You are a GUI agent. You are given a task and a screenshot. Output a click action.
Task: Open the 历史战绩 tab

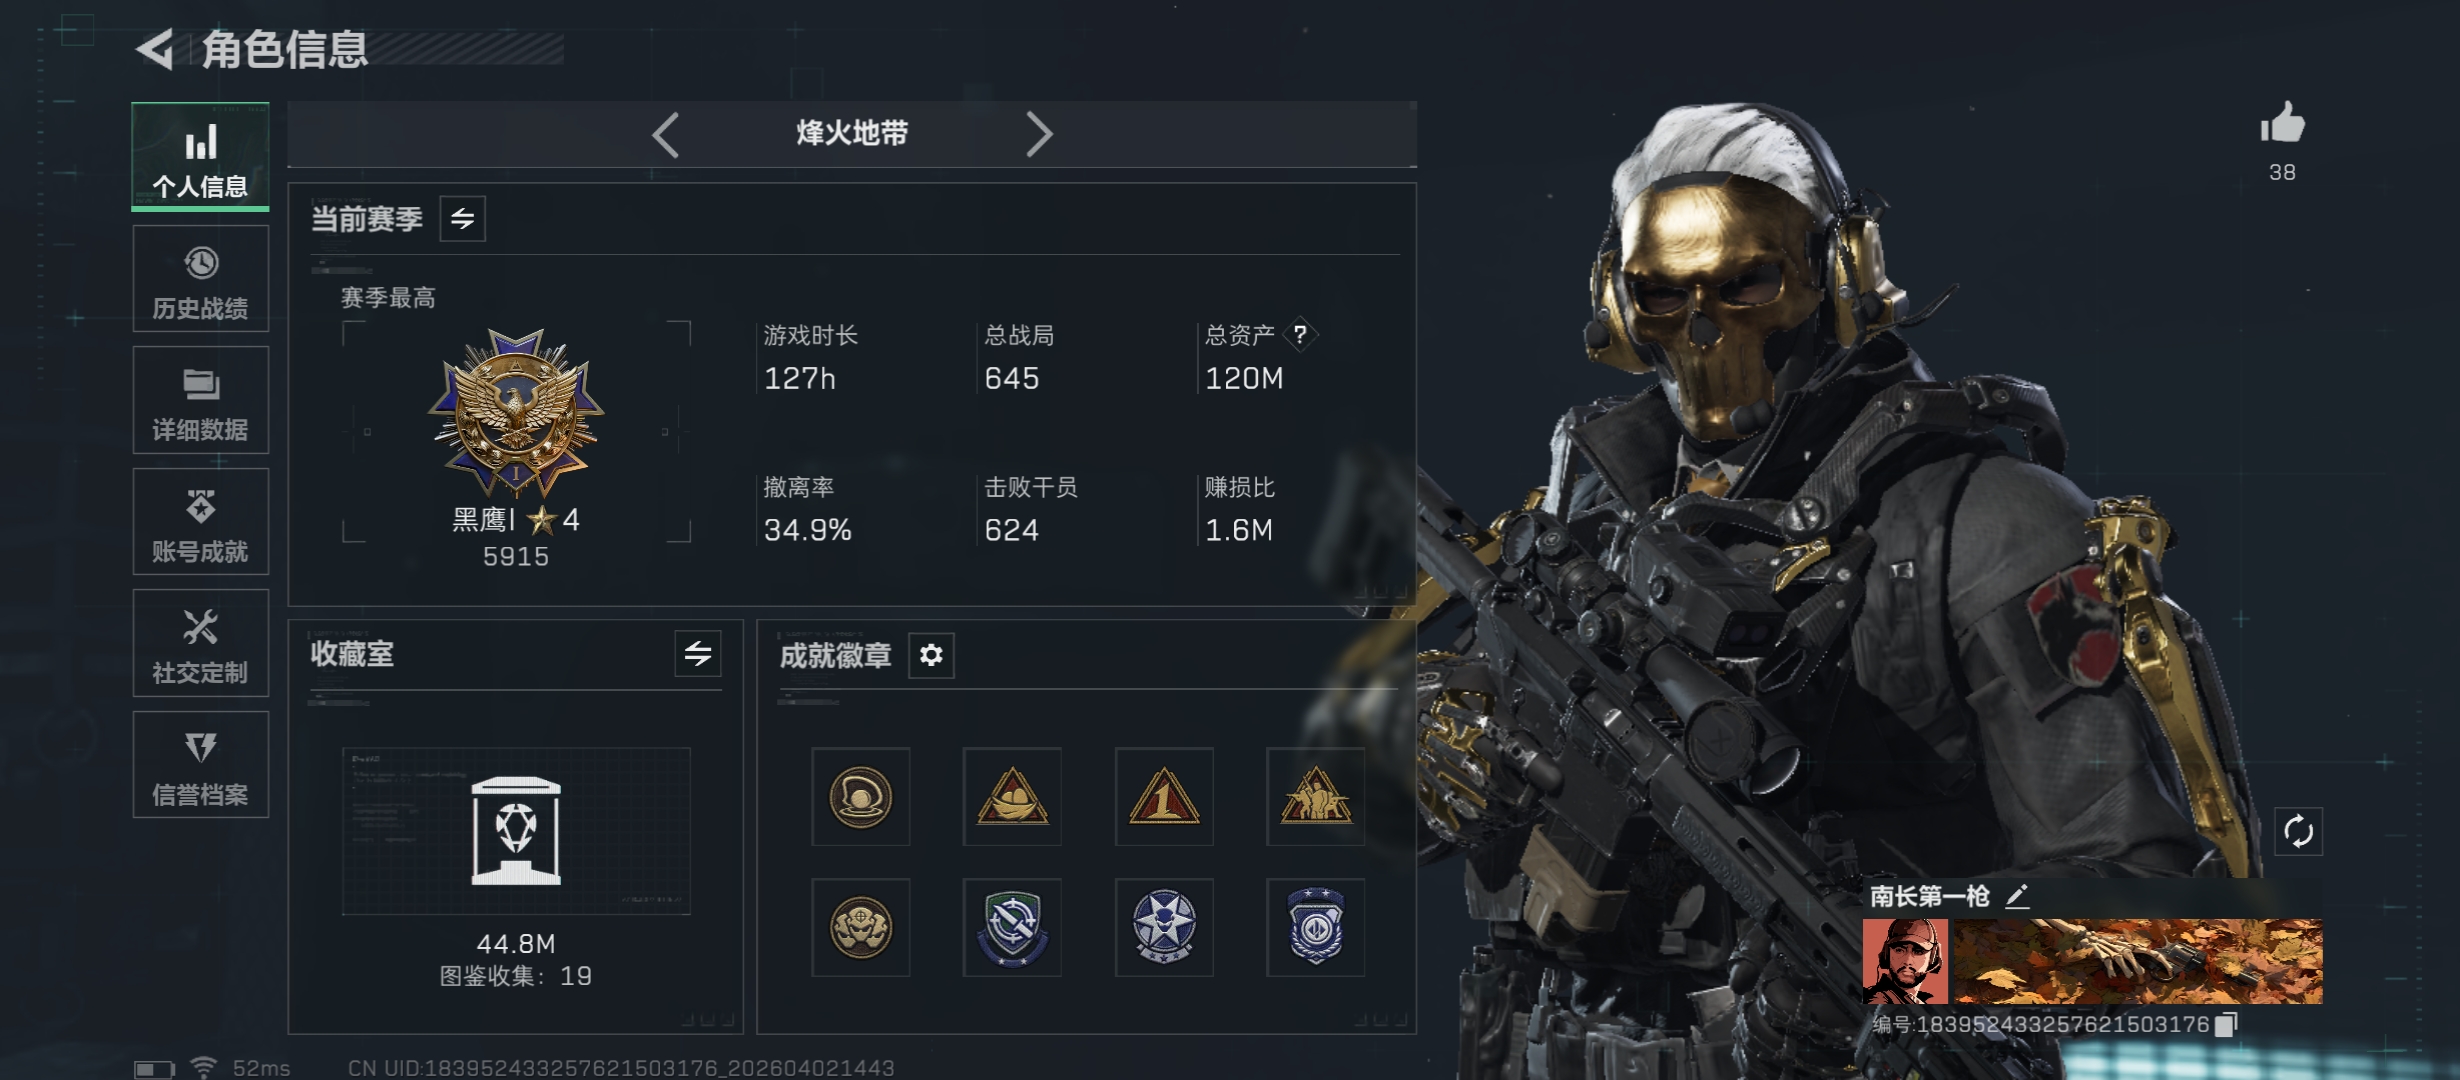click(x=201, y=279)
